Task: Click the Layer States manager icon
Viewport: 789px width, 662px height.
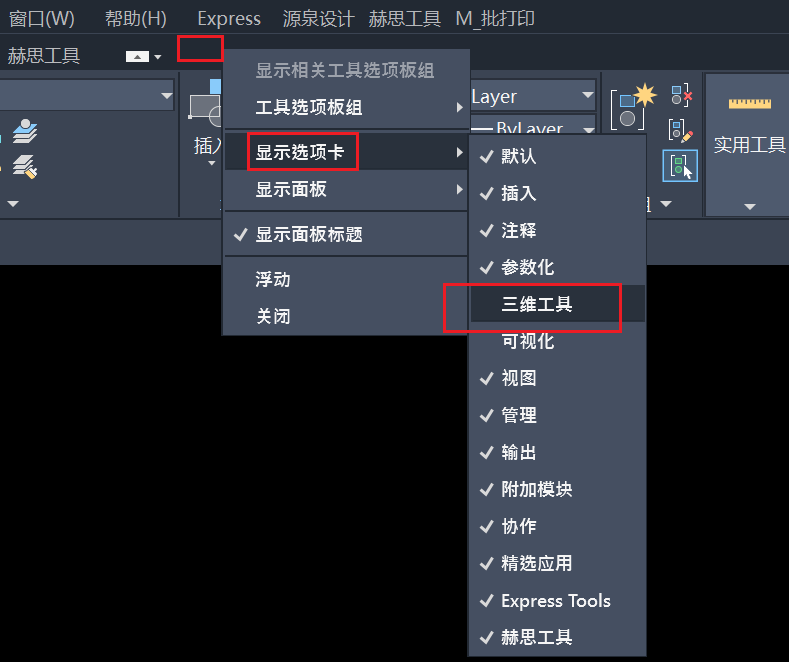Action: point(25,131)
